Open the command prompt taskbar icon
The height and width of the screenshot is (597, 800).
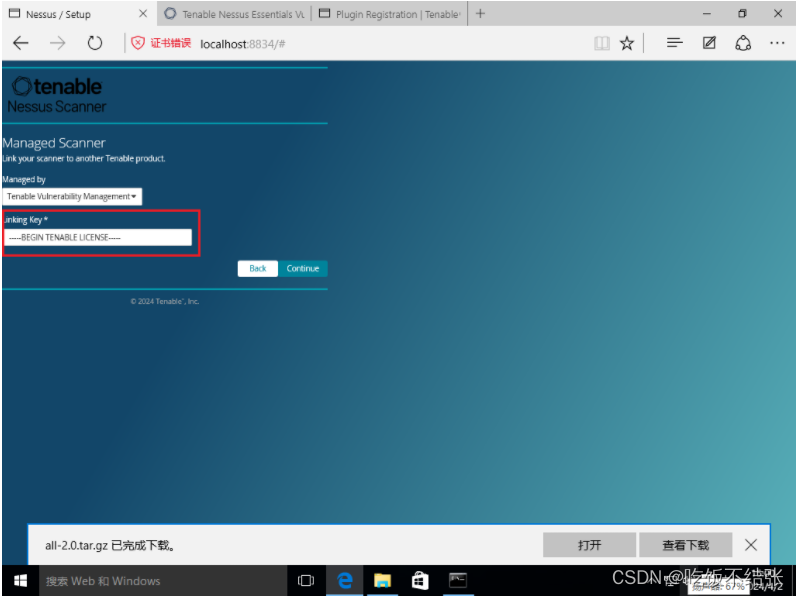(458, 581)
